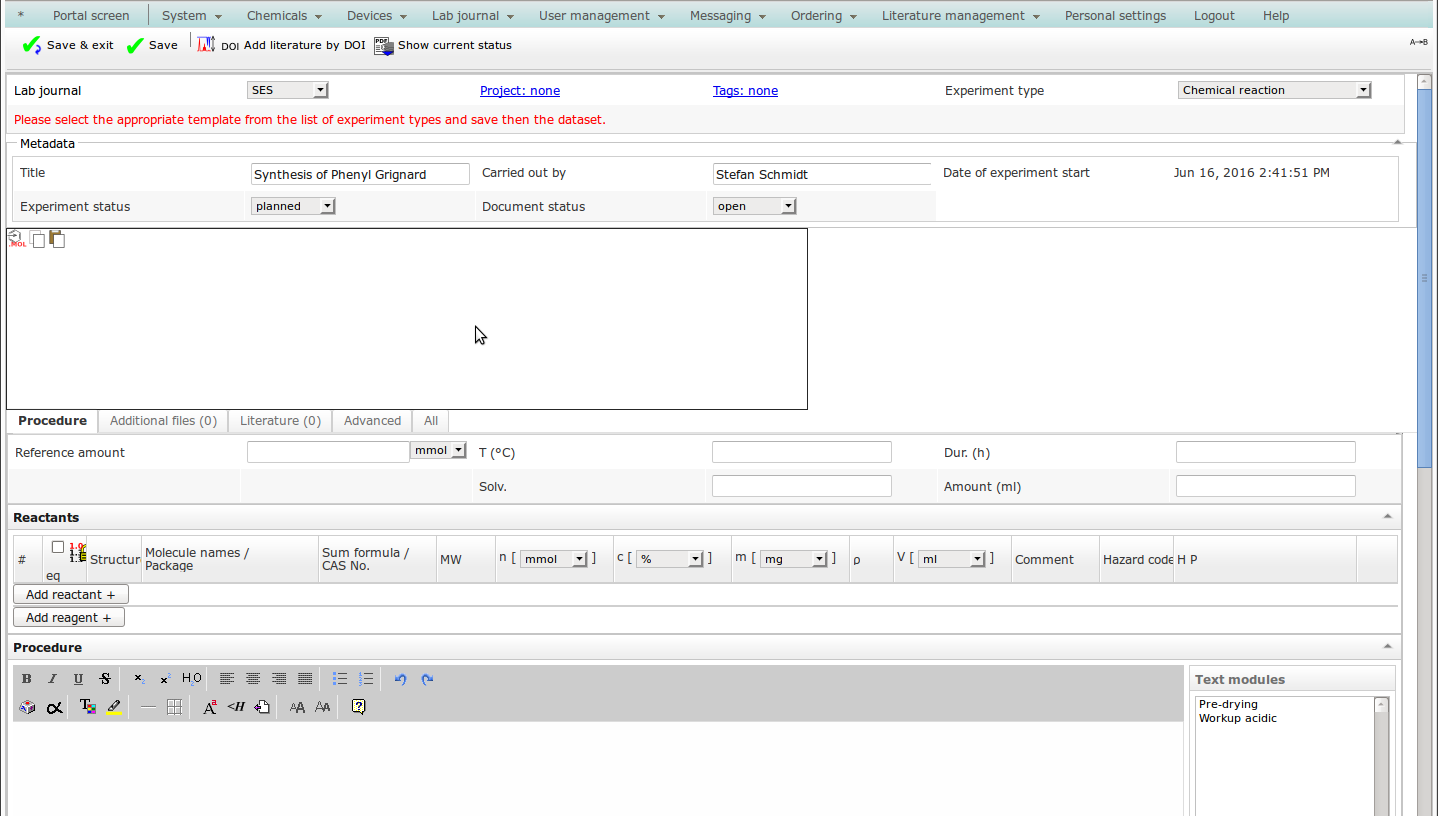Viewport: 1438px width, 816px height.
Task: Open reference amount mmol unit dropdown
Action: (439, 451)
